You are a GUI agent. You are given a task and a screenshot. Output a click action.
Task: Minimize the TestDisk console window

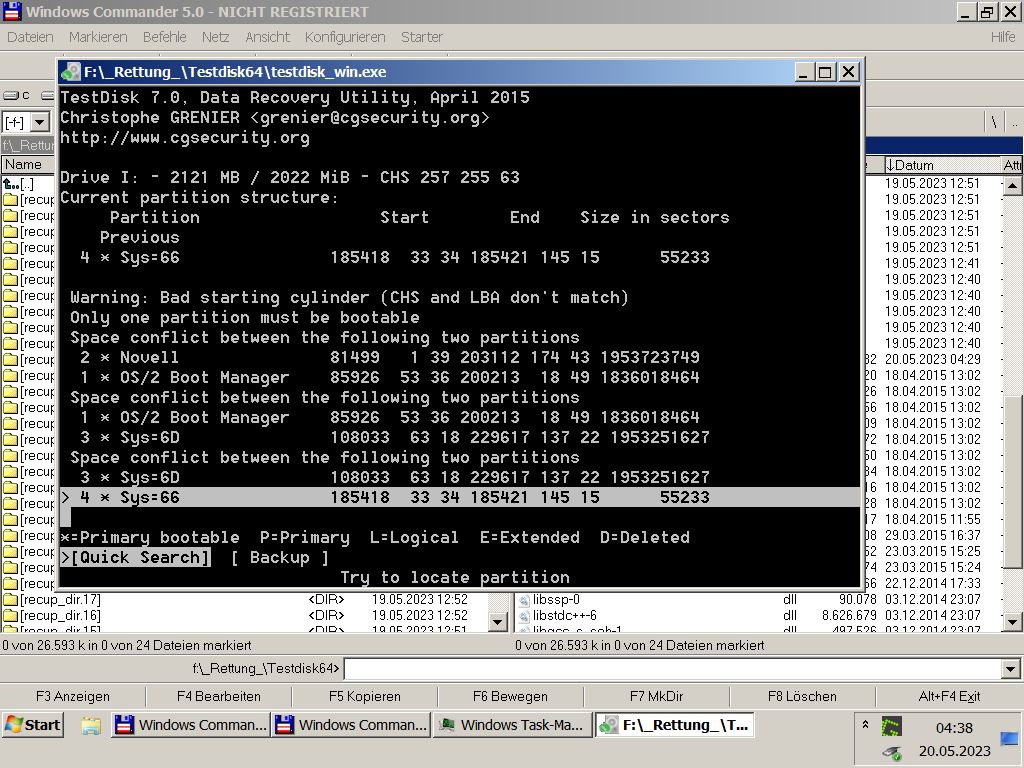[803, 72]
